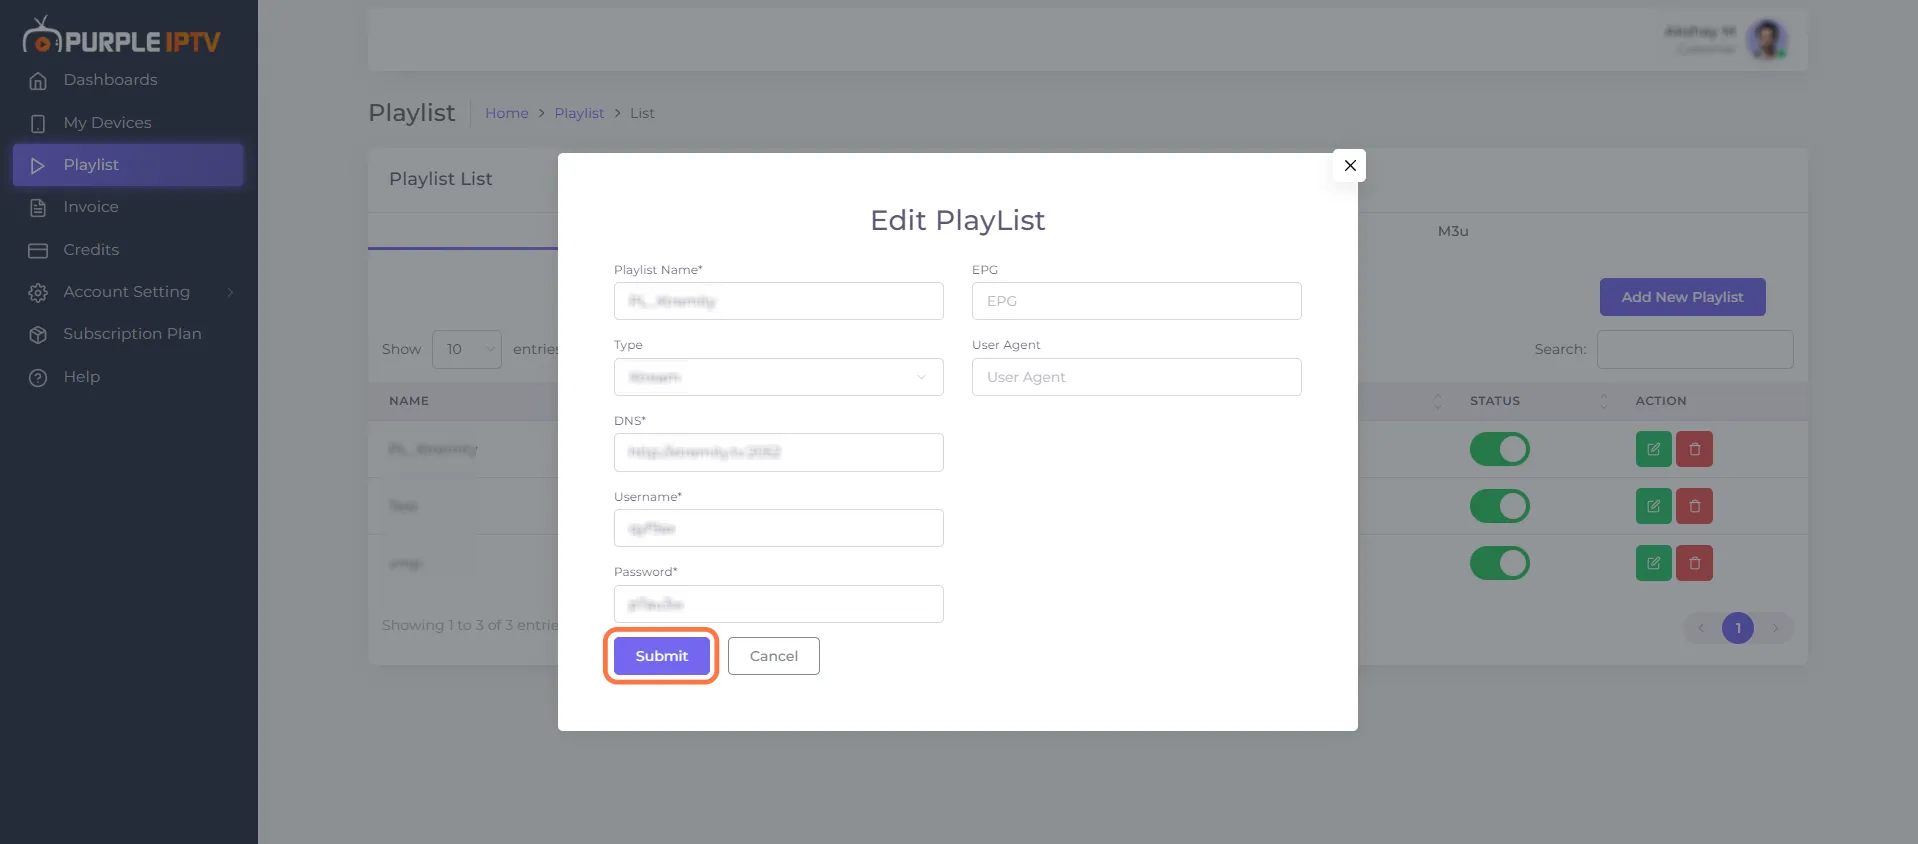Open the Show entries count dropdown
The width and height of the screenshot is (1918, 844).
coord(467,349)
